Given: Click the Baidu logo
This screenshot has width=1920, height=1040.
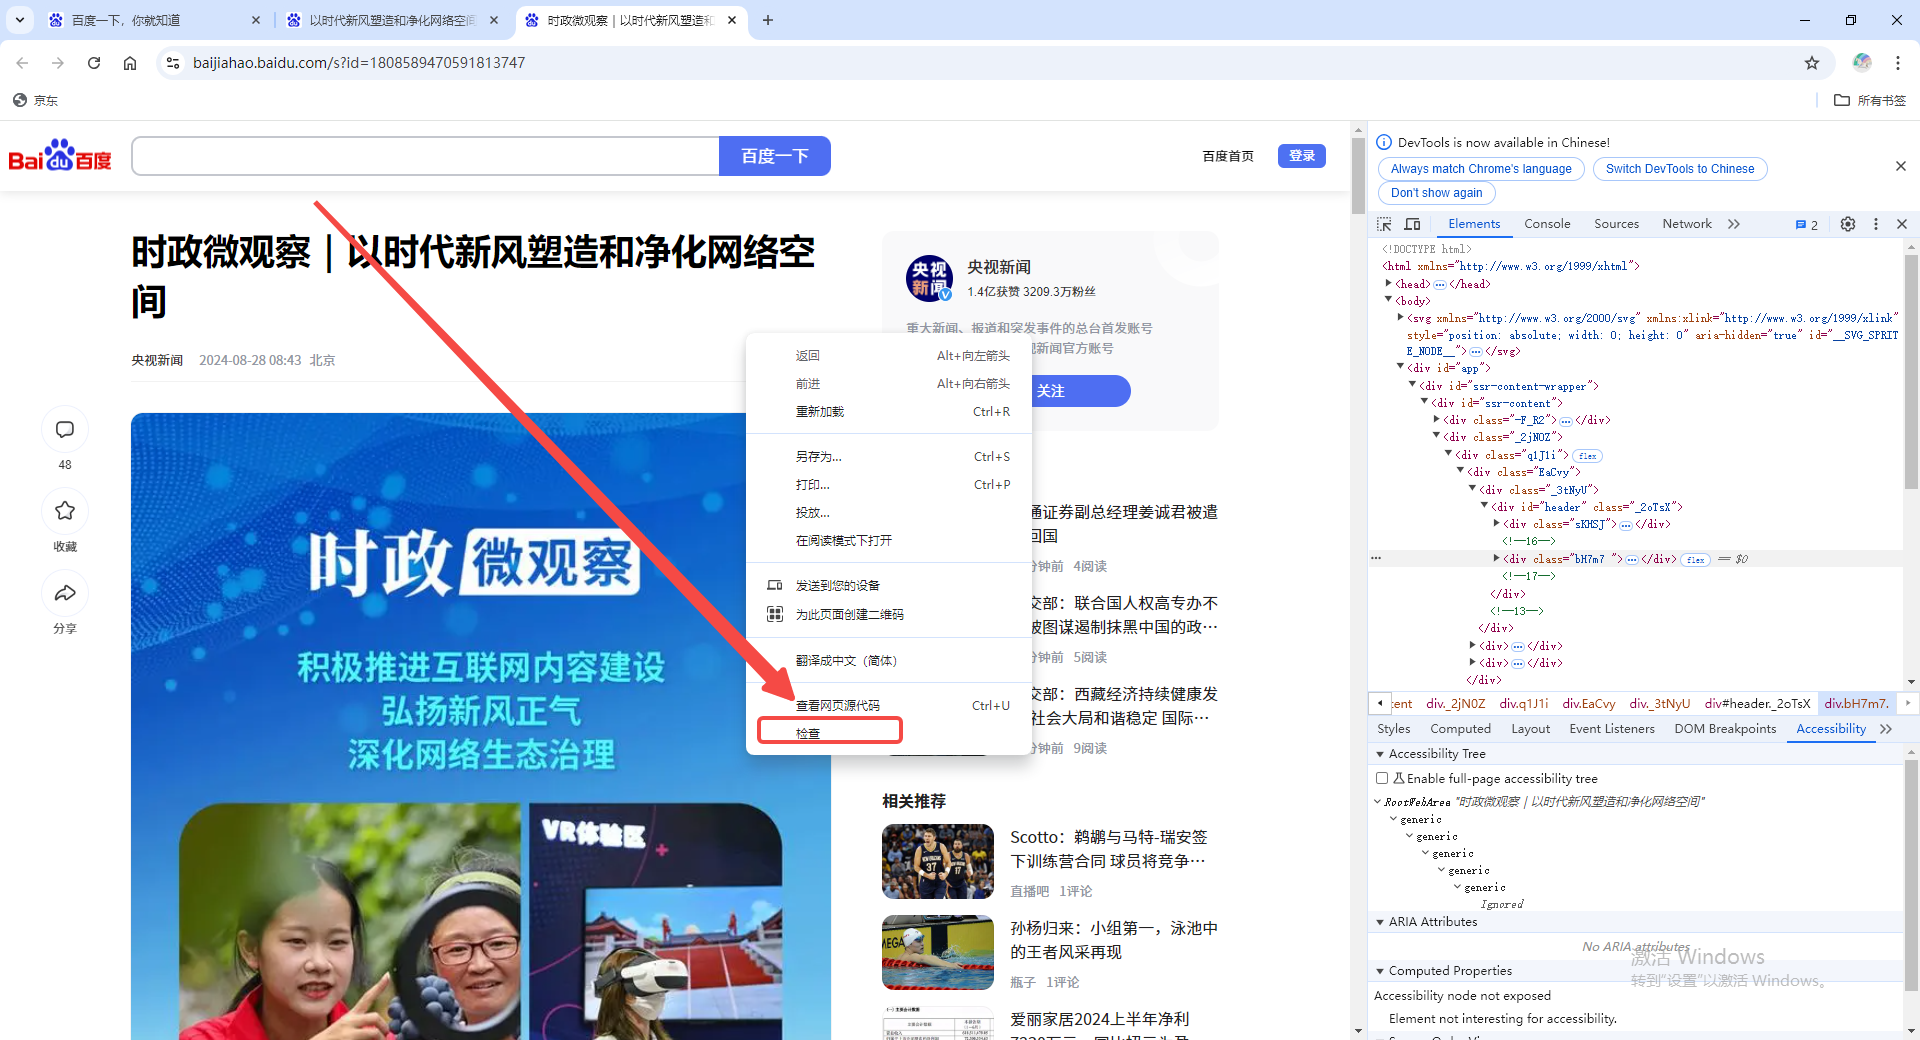Looking at the screenshot, I should [x=60, y=156].
